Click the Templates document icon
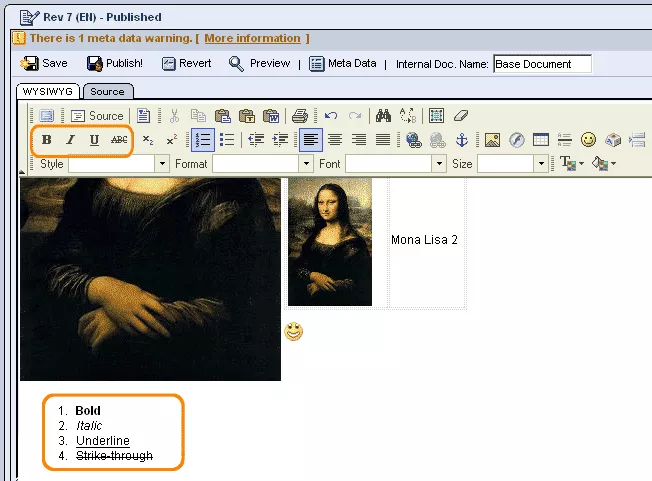Screen dimensions: 652x481 (143, 116)
